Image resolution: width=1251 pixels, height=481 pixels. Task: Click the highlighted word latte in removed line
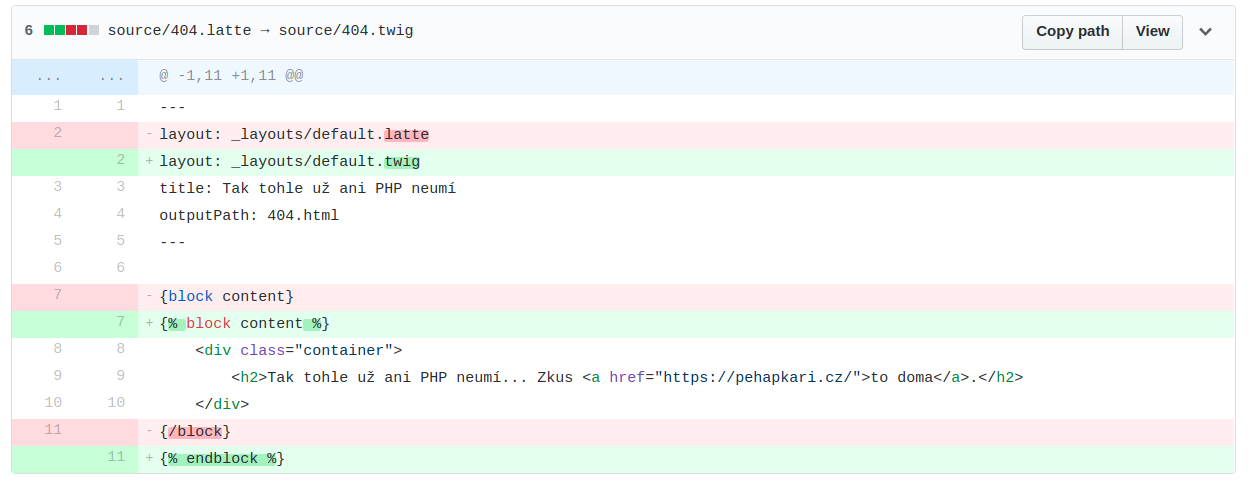pos(406,134)
